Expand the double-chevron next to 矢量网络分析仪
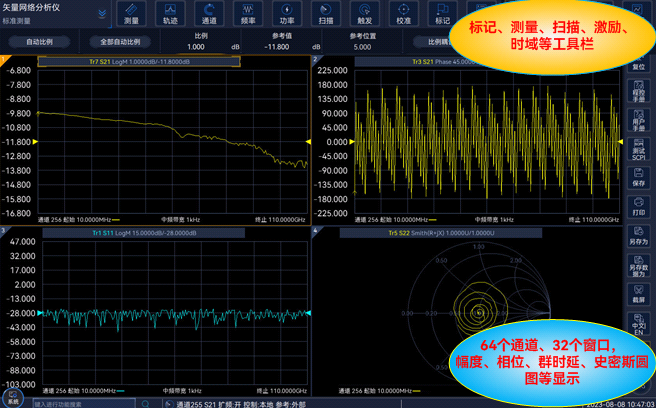 tap(102, 14)
